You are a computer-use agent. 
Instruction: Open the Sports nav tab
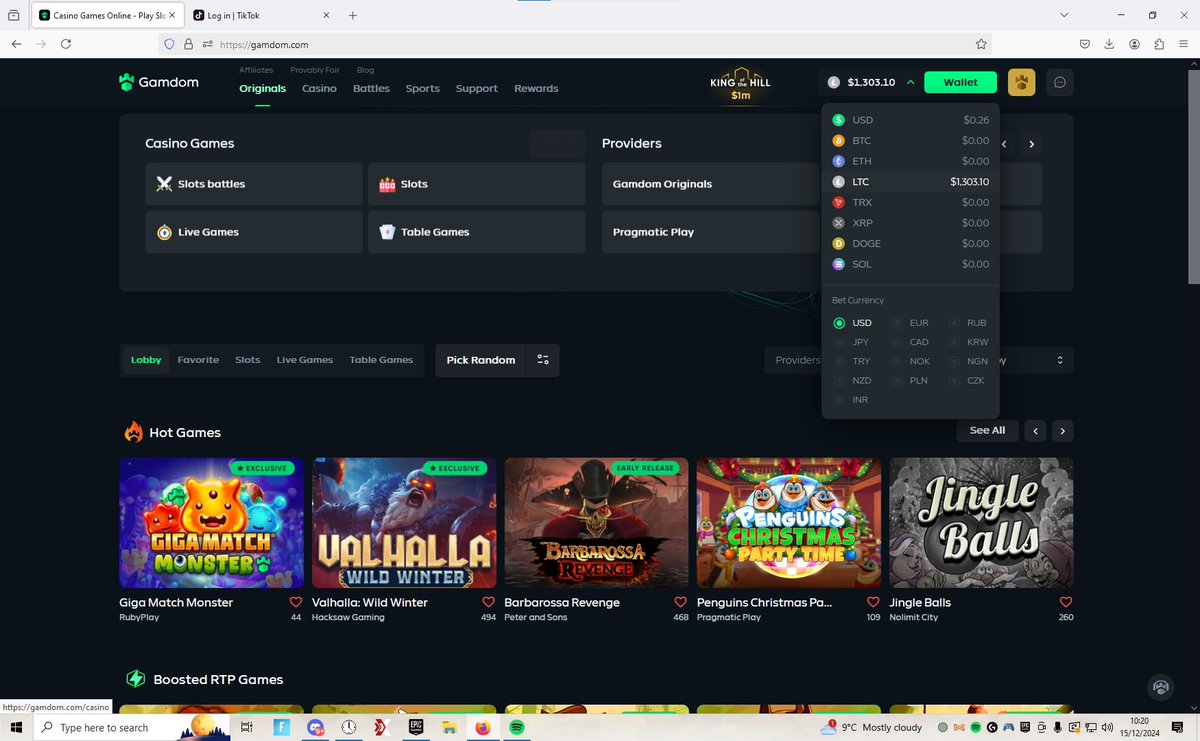[422, 88]
